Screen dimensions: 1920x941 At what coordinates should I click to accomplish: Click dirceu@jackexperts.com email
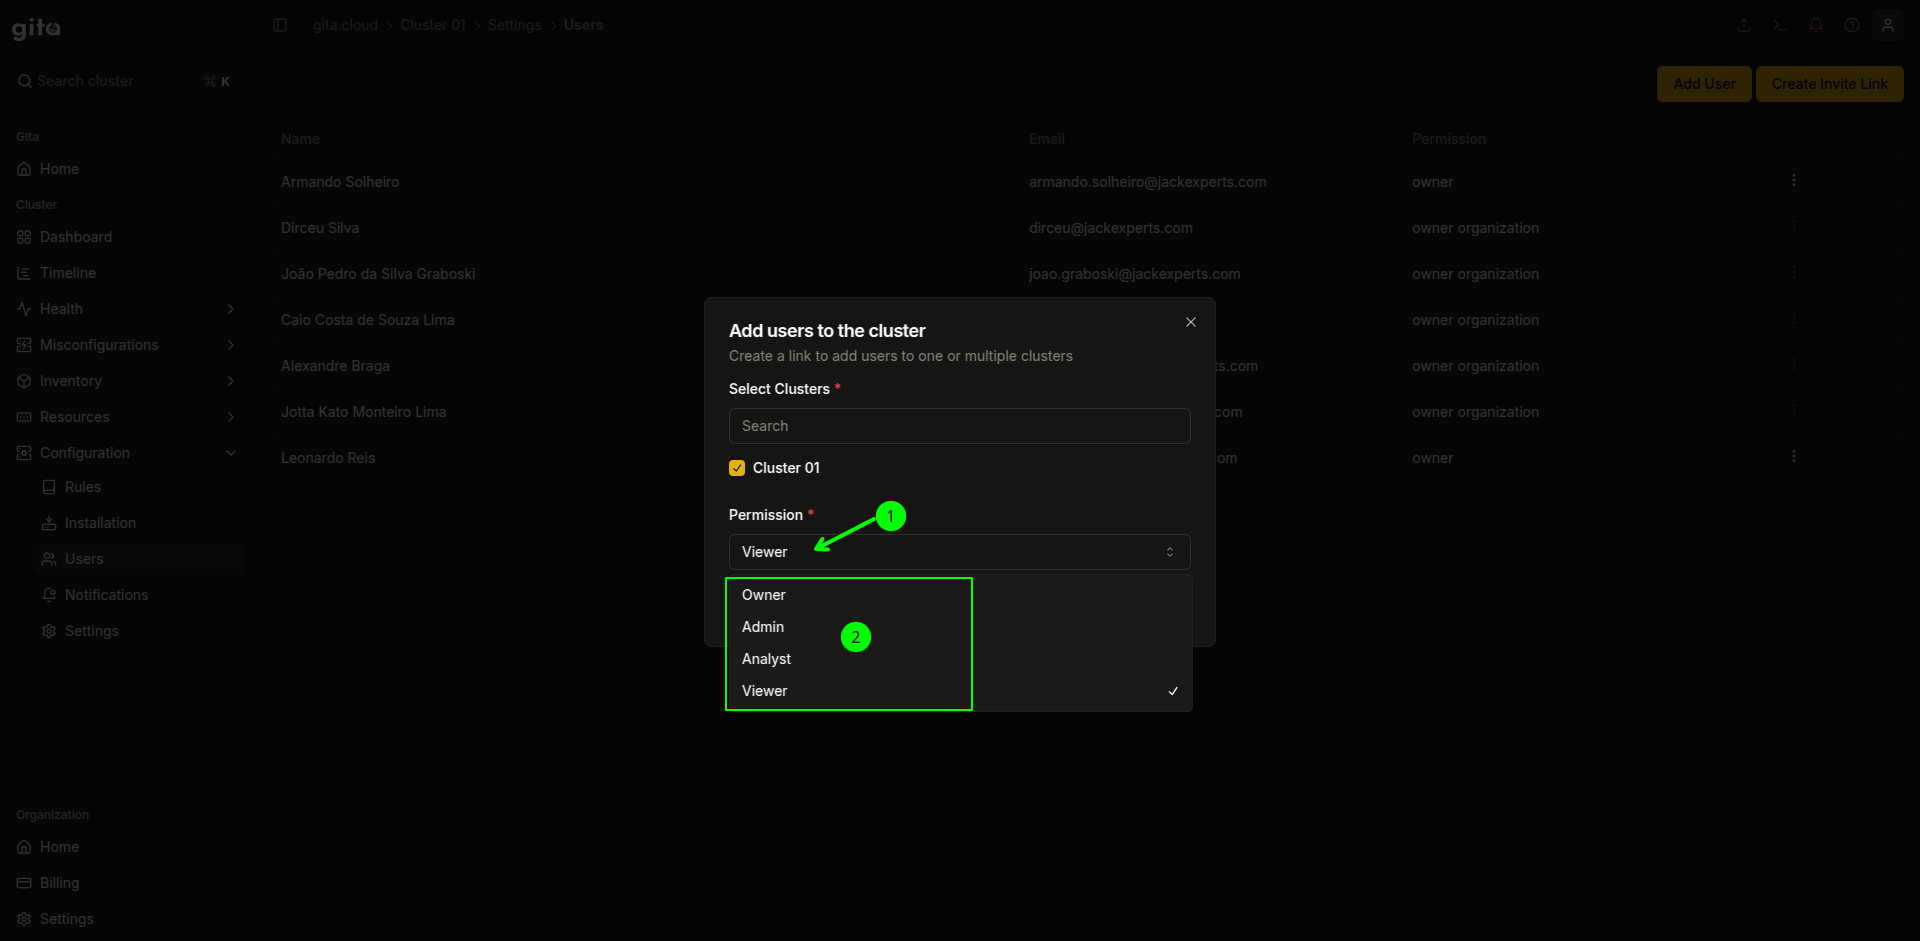(x=1111, y=228)
